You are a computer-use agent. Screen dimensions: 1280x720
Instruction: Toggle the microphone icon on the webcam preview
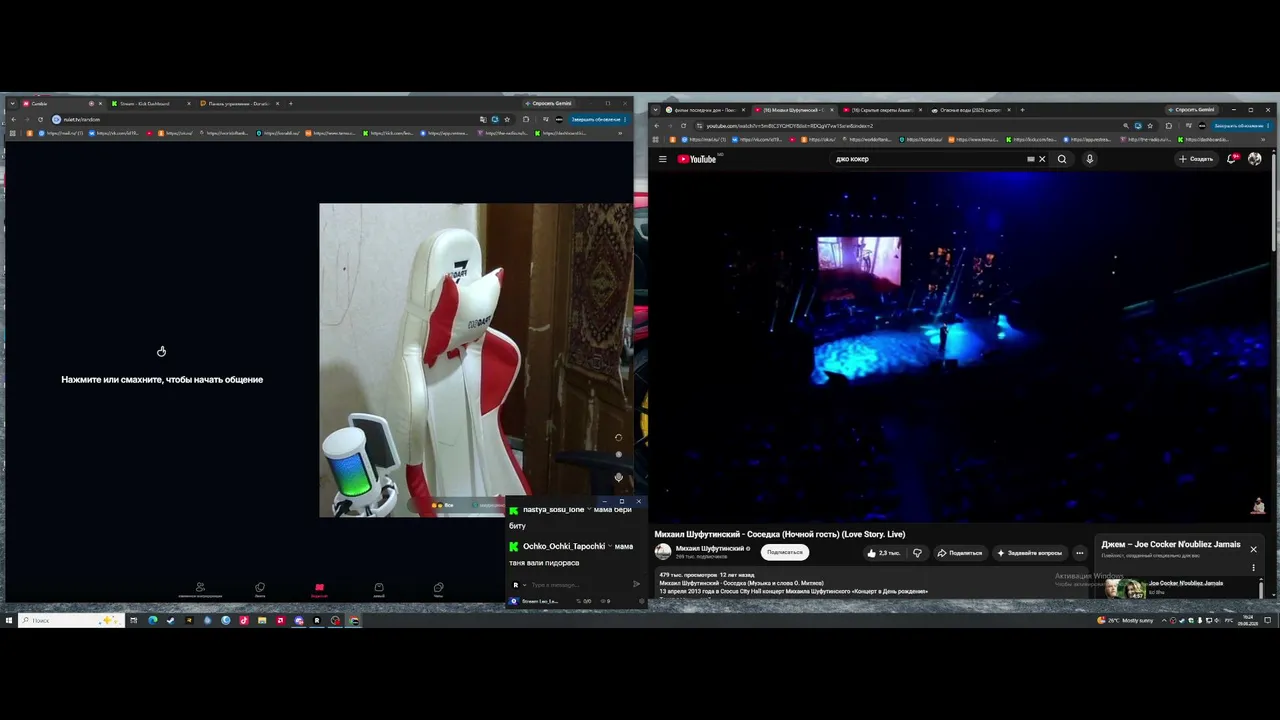tap(618, 477)
